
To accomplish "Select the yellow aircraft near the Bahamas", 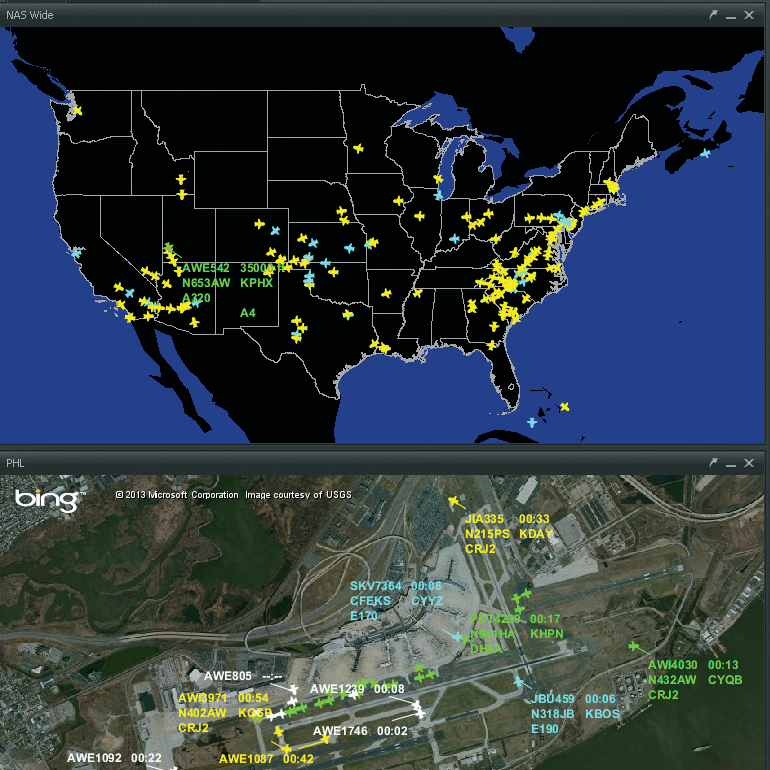I will [565, 407].
